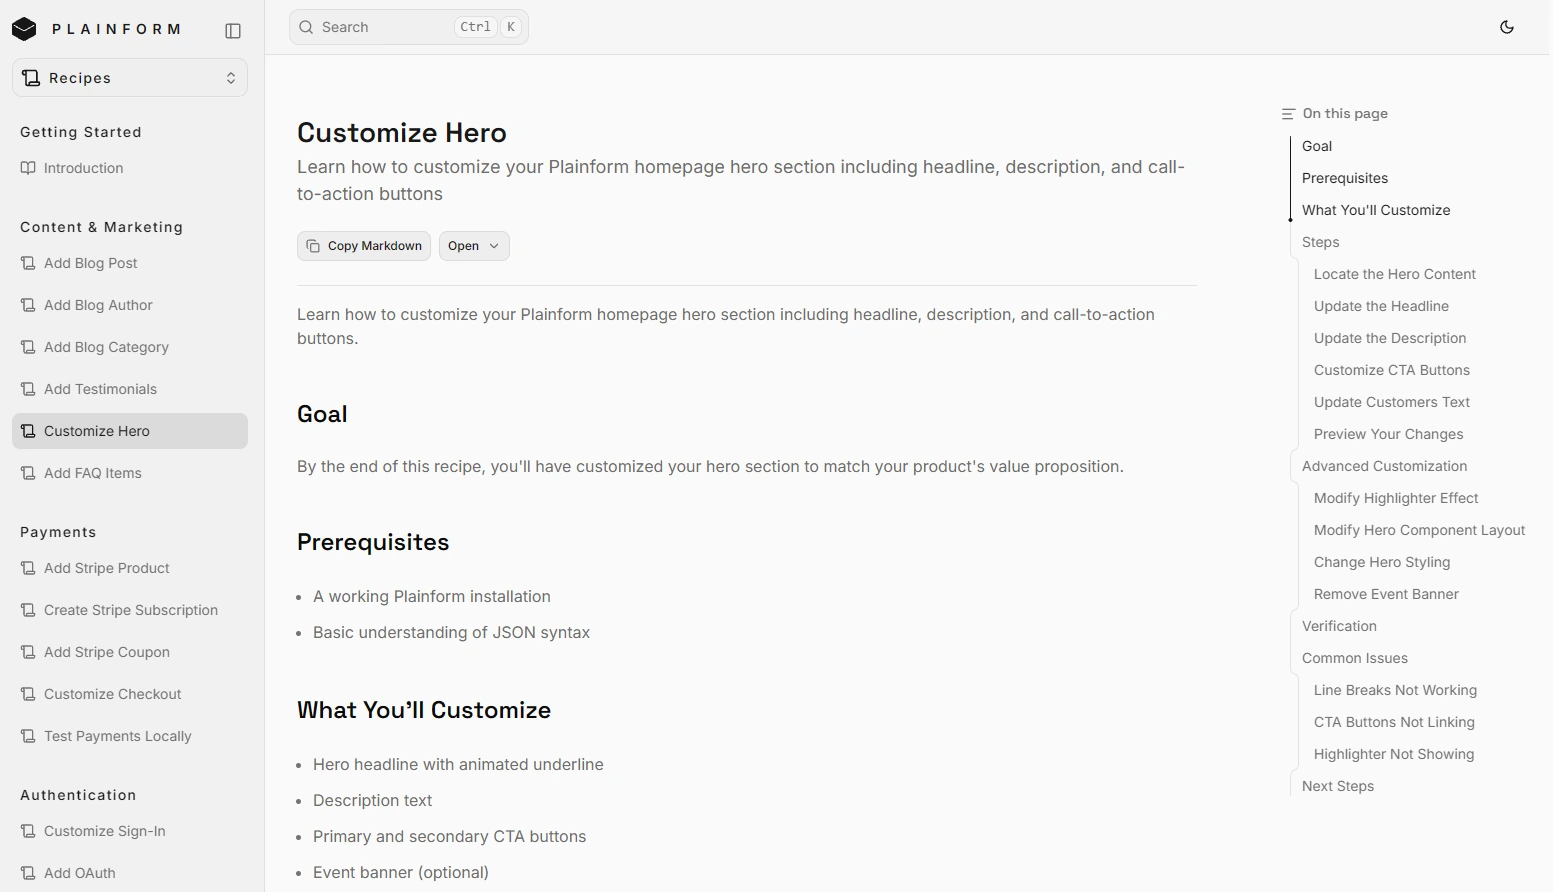Go to Next Steps section link
The width and height of the screenshot is (1553, 892).
pyautogui.click(x=1338, y=786)
